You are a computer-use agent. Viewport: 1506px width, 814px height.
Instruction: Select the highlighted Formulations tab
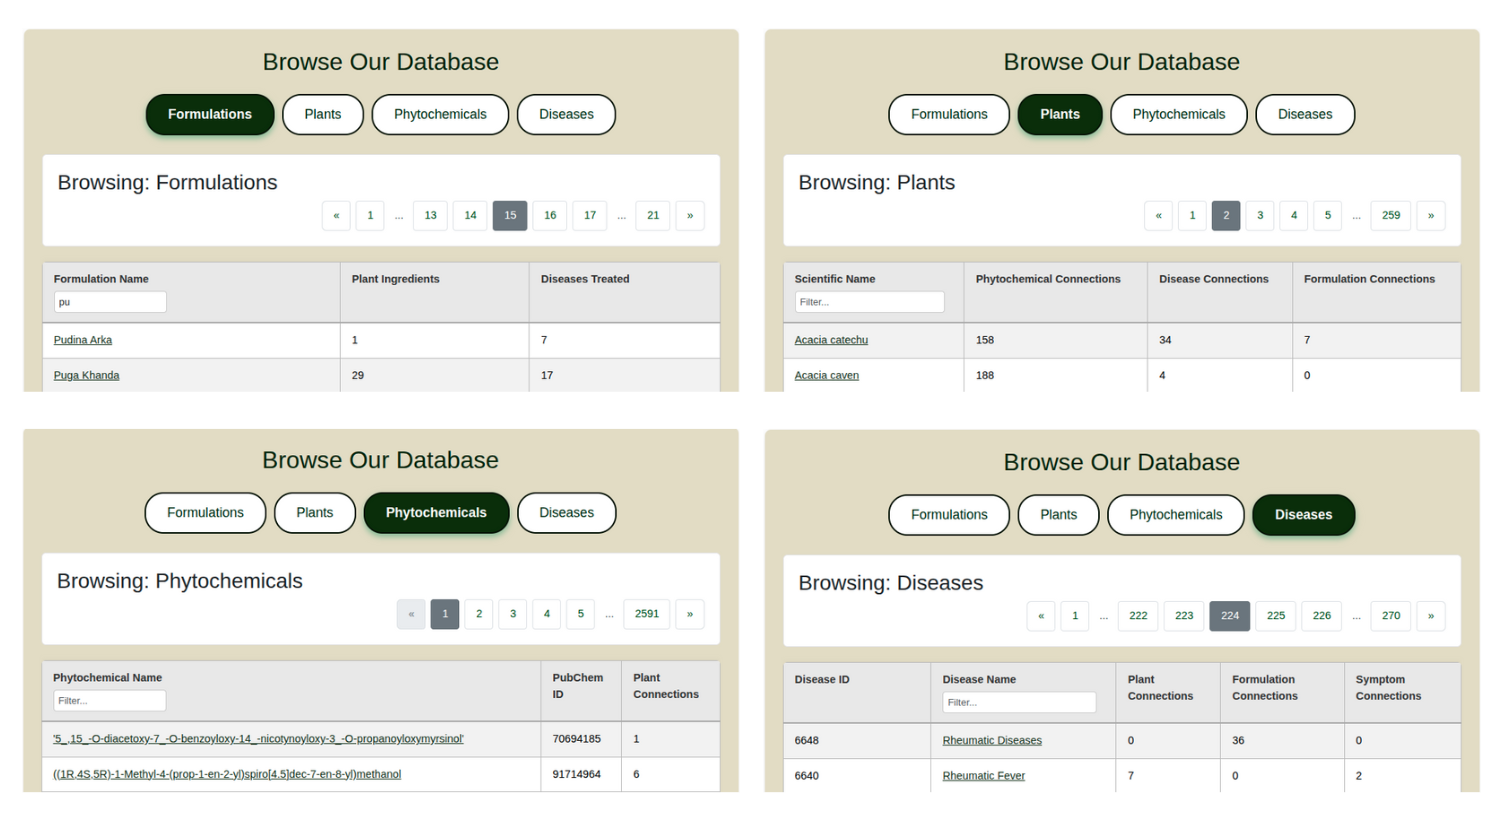click(210, 115)
